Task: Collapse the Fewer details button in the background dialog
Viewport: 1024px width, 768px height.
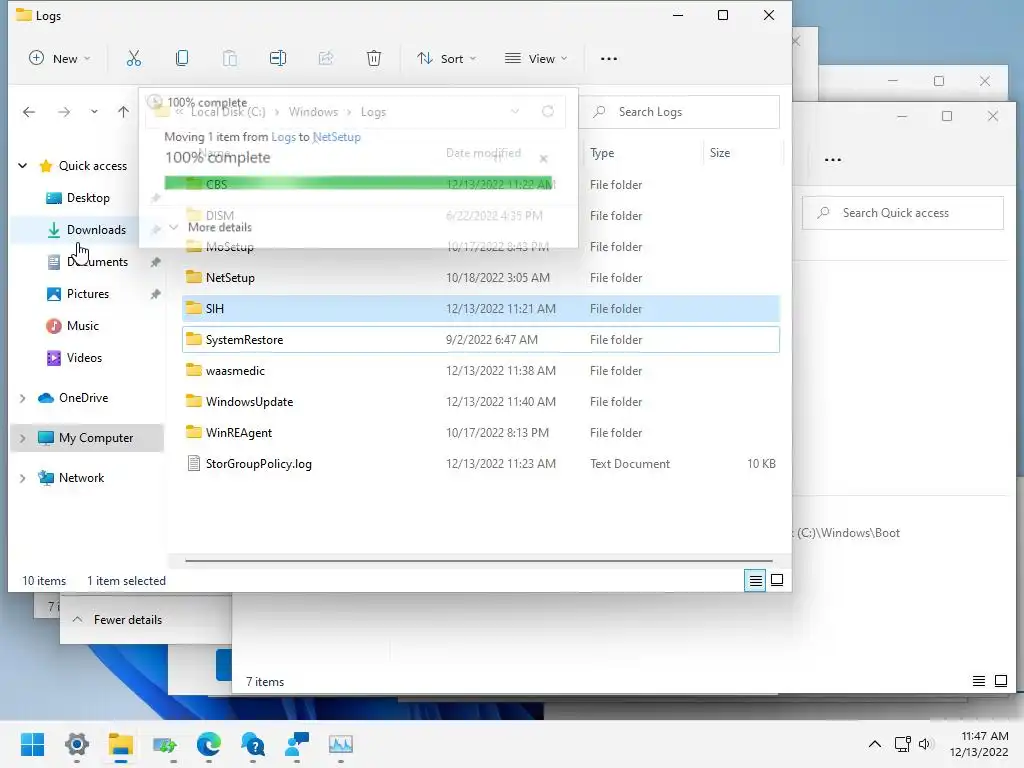Action: point(118,620)
